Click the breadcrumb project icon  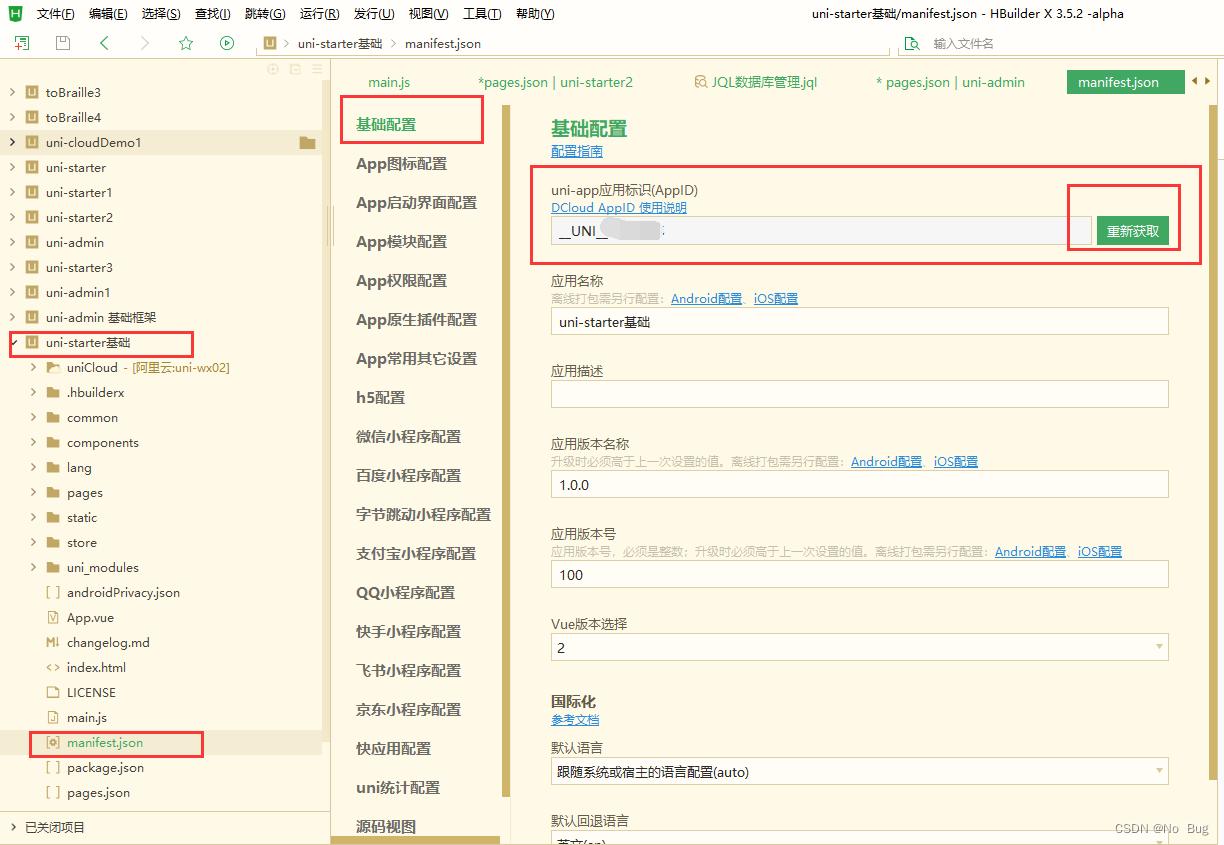click(x=271, y=44)
